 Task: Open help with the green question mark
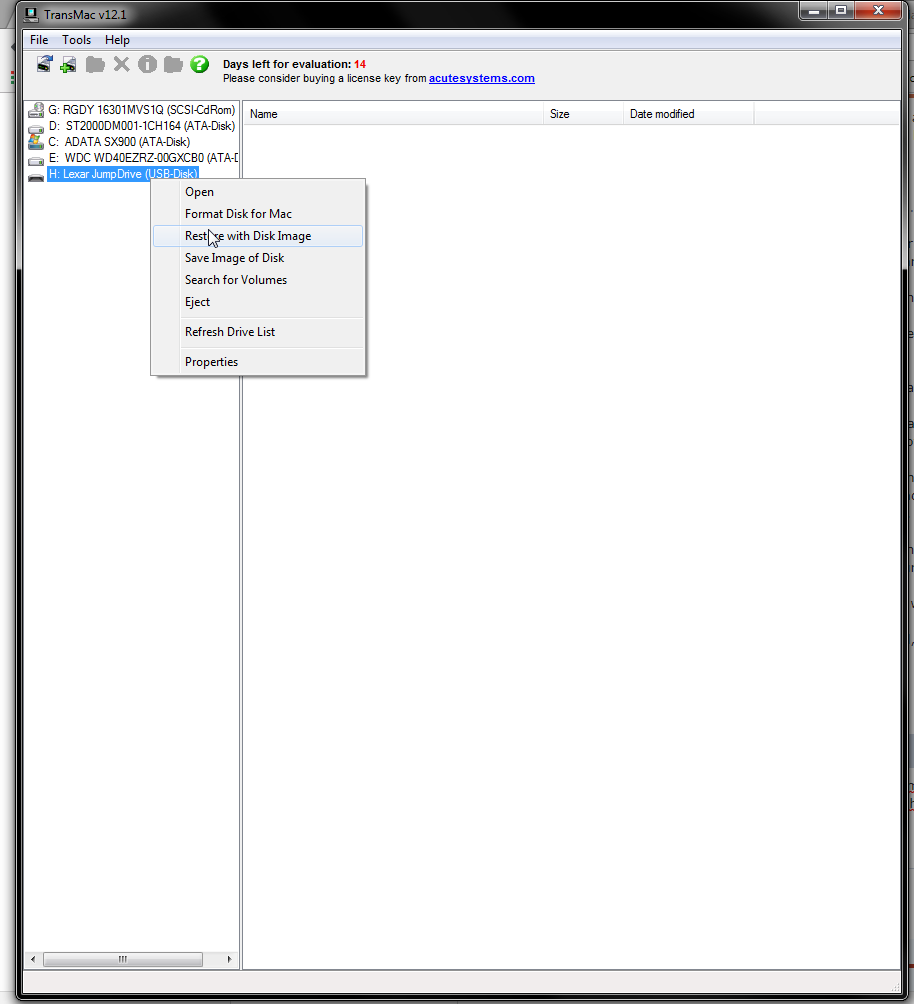199,64
